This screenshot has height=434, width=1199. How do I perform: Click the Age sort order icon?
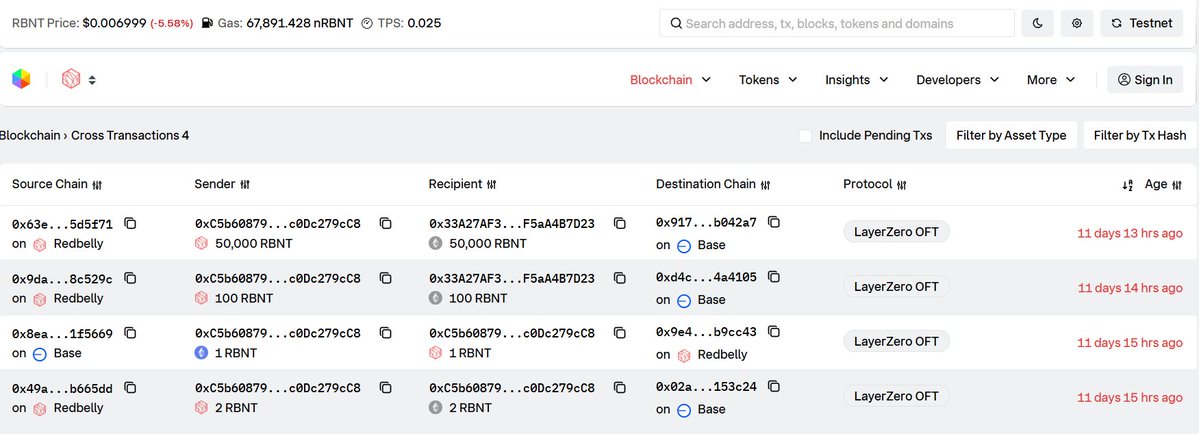pos(1127,185)
